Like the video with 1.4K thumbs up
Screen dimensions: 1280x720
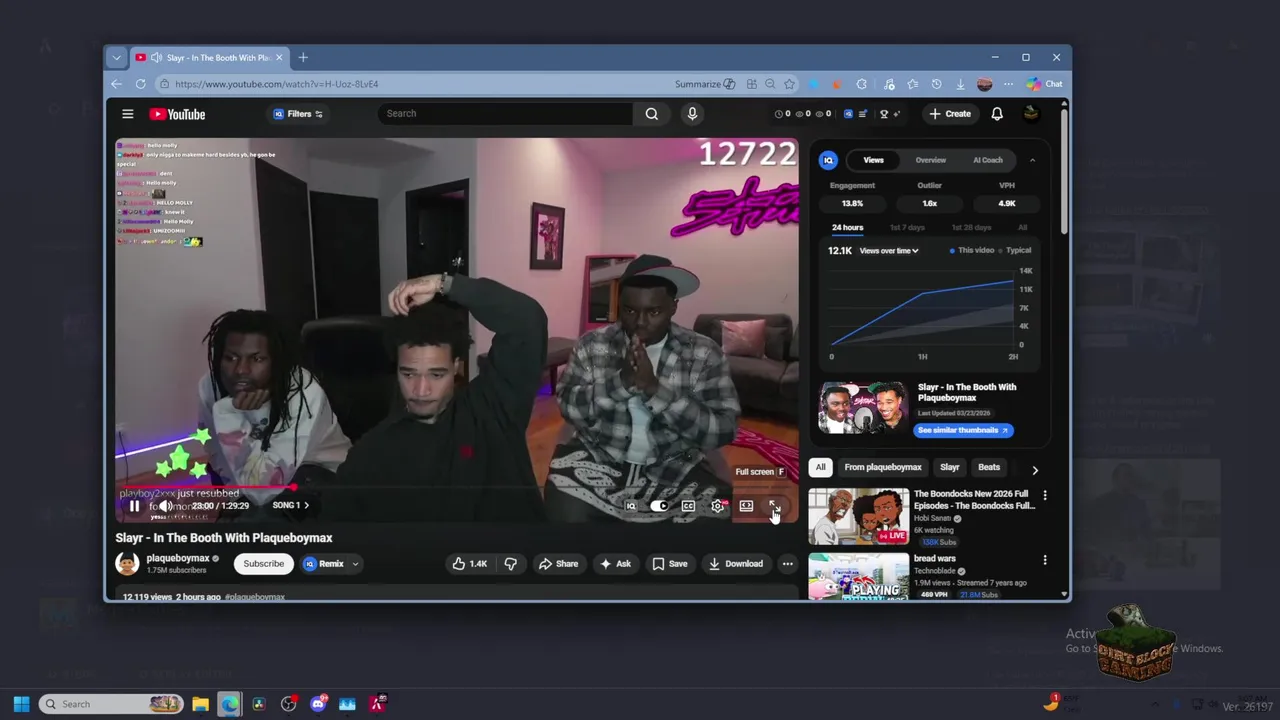click(x=469, y=564)
